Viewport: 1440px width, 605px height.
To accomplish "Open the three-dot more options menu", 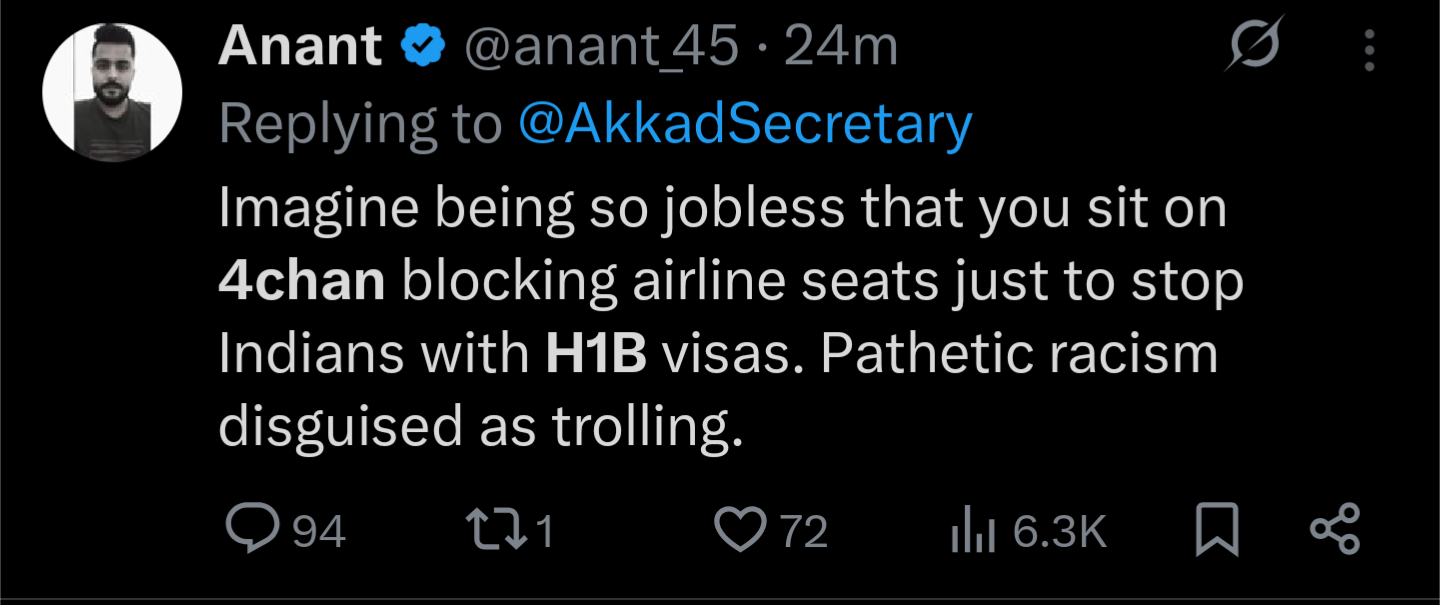I will pyautogui.click(x=1369, y=48).
